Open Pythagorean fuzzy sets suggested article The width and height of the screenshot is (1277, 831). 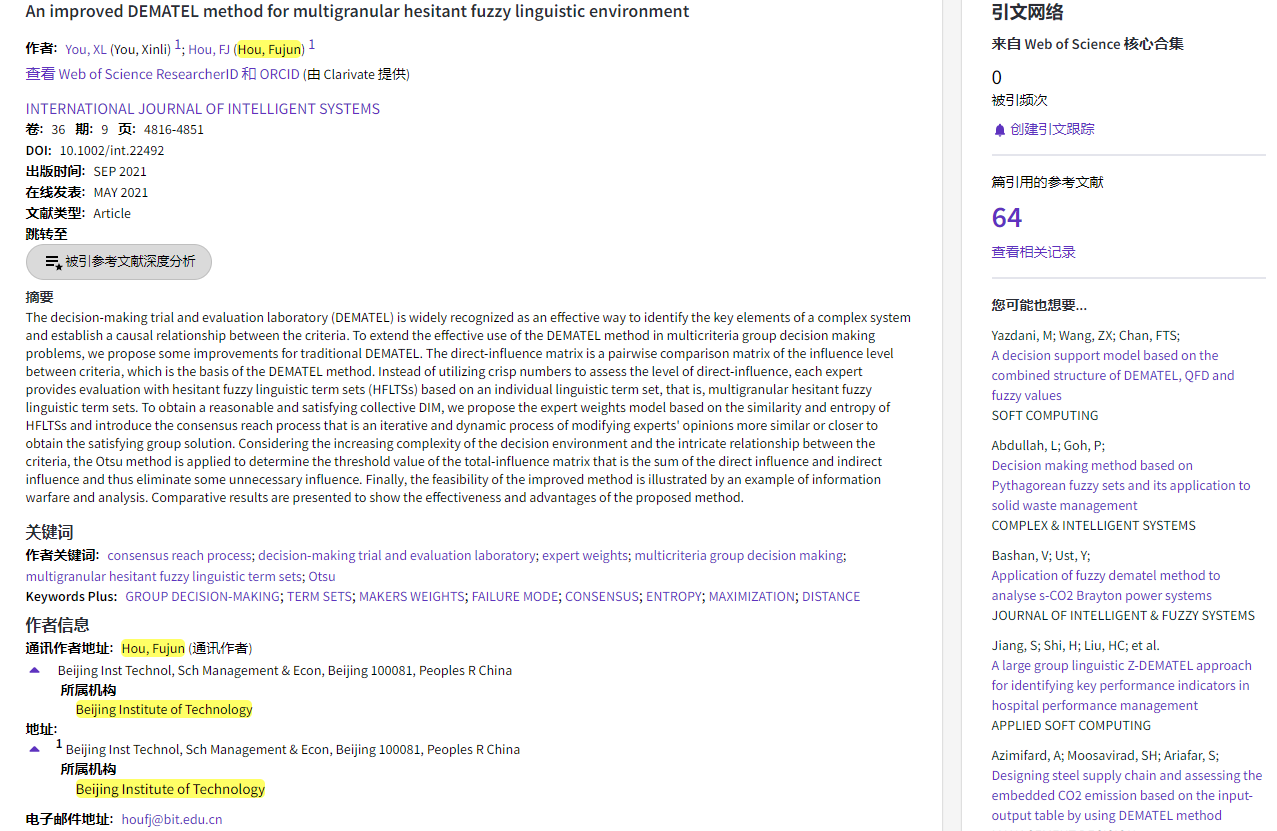[x=1120, y=485]
